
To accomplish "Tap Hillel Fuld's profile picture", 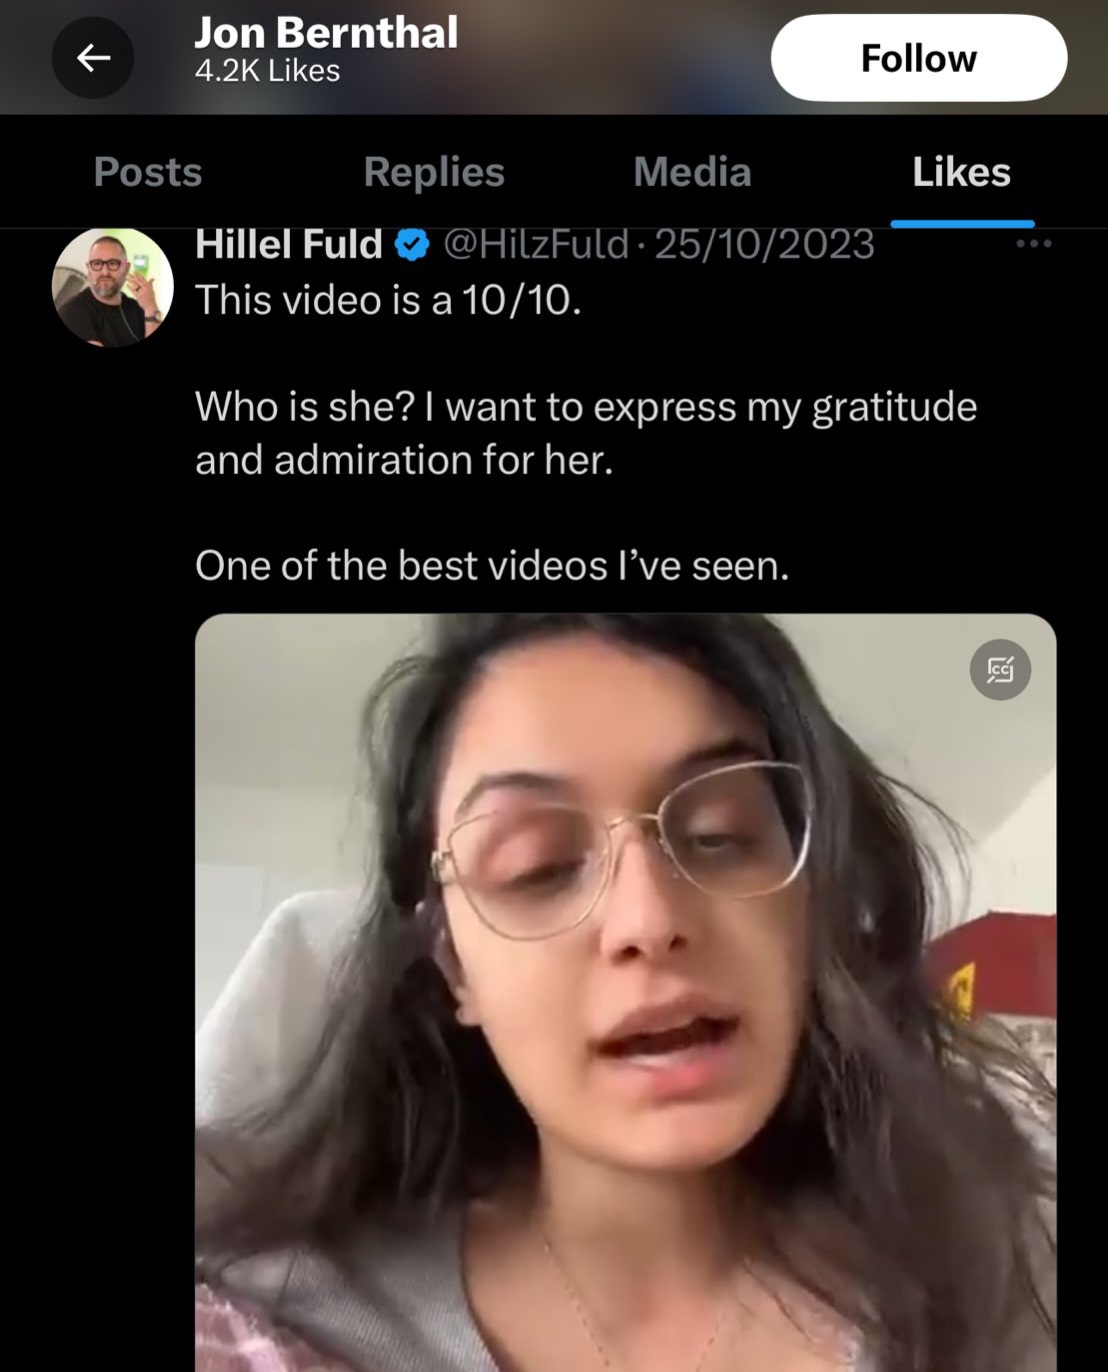I will 112,287.
